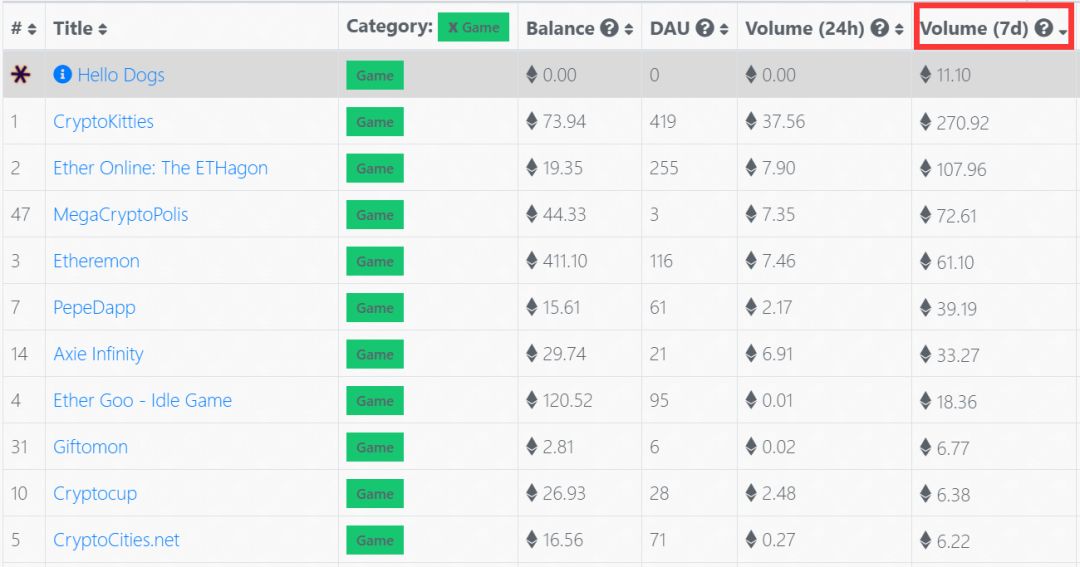
Task: Toggle Volume (7d) sort direction arrow
Action: click(x=1063, y=32)
